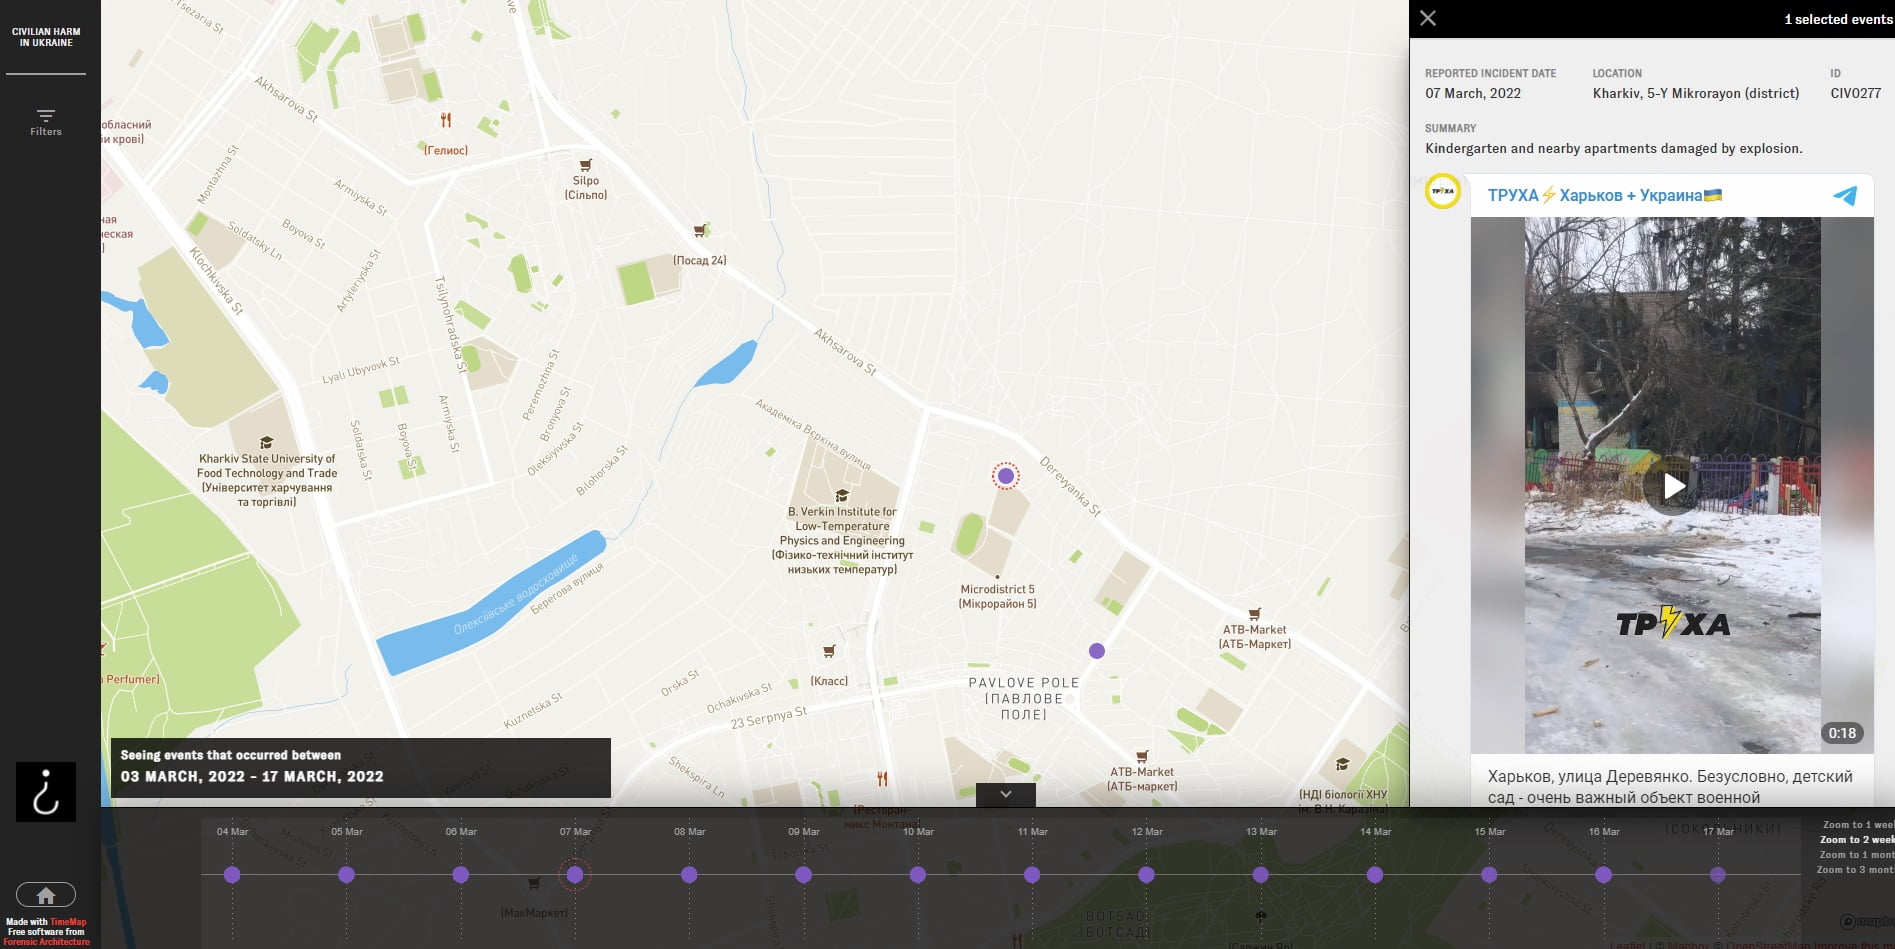Select the 06 Mar timeline event
This screenshot has width=1895, height=949.
460,875
